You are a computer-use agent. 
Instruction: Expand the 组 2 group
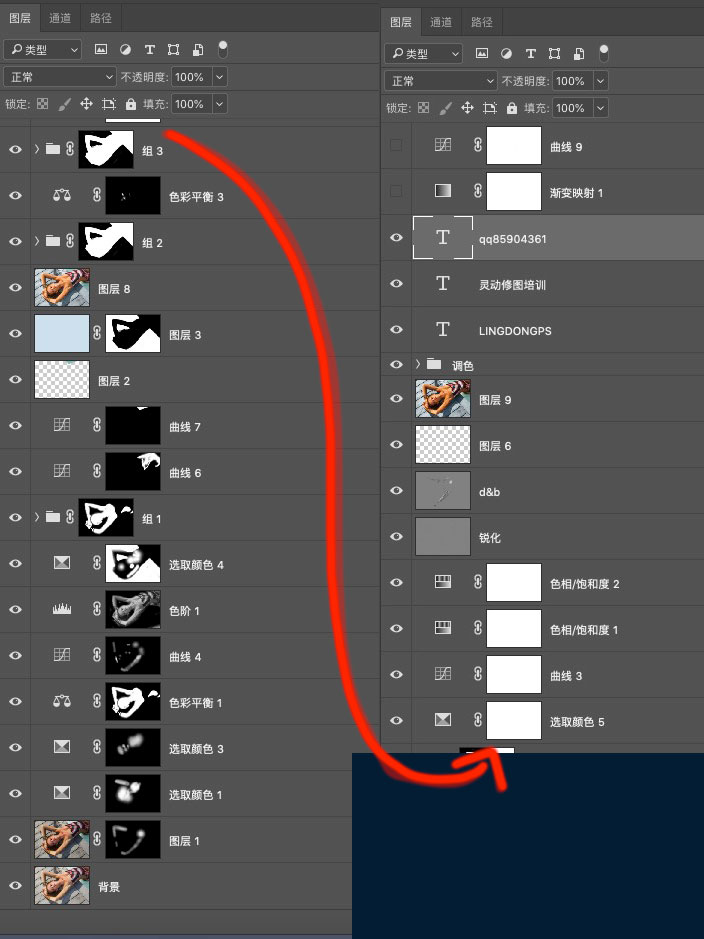37,241
